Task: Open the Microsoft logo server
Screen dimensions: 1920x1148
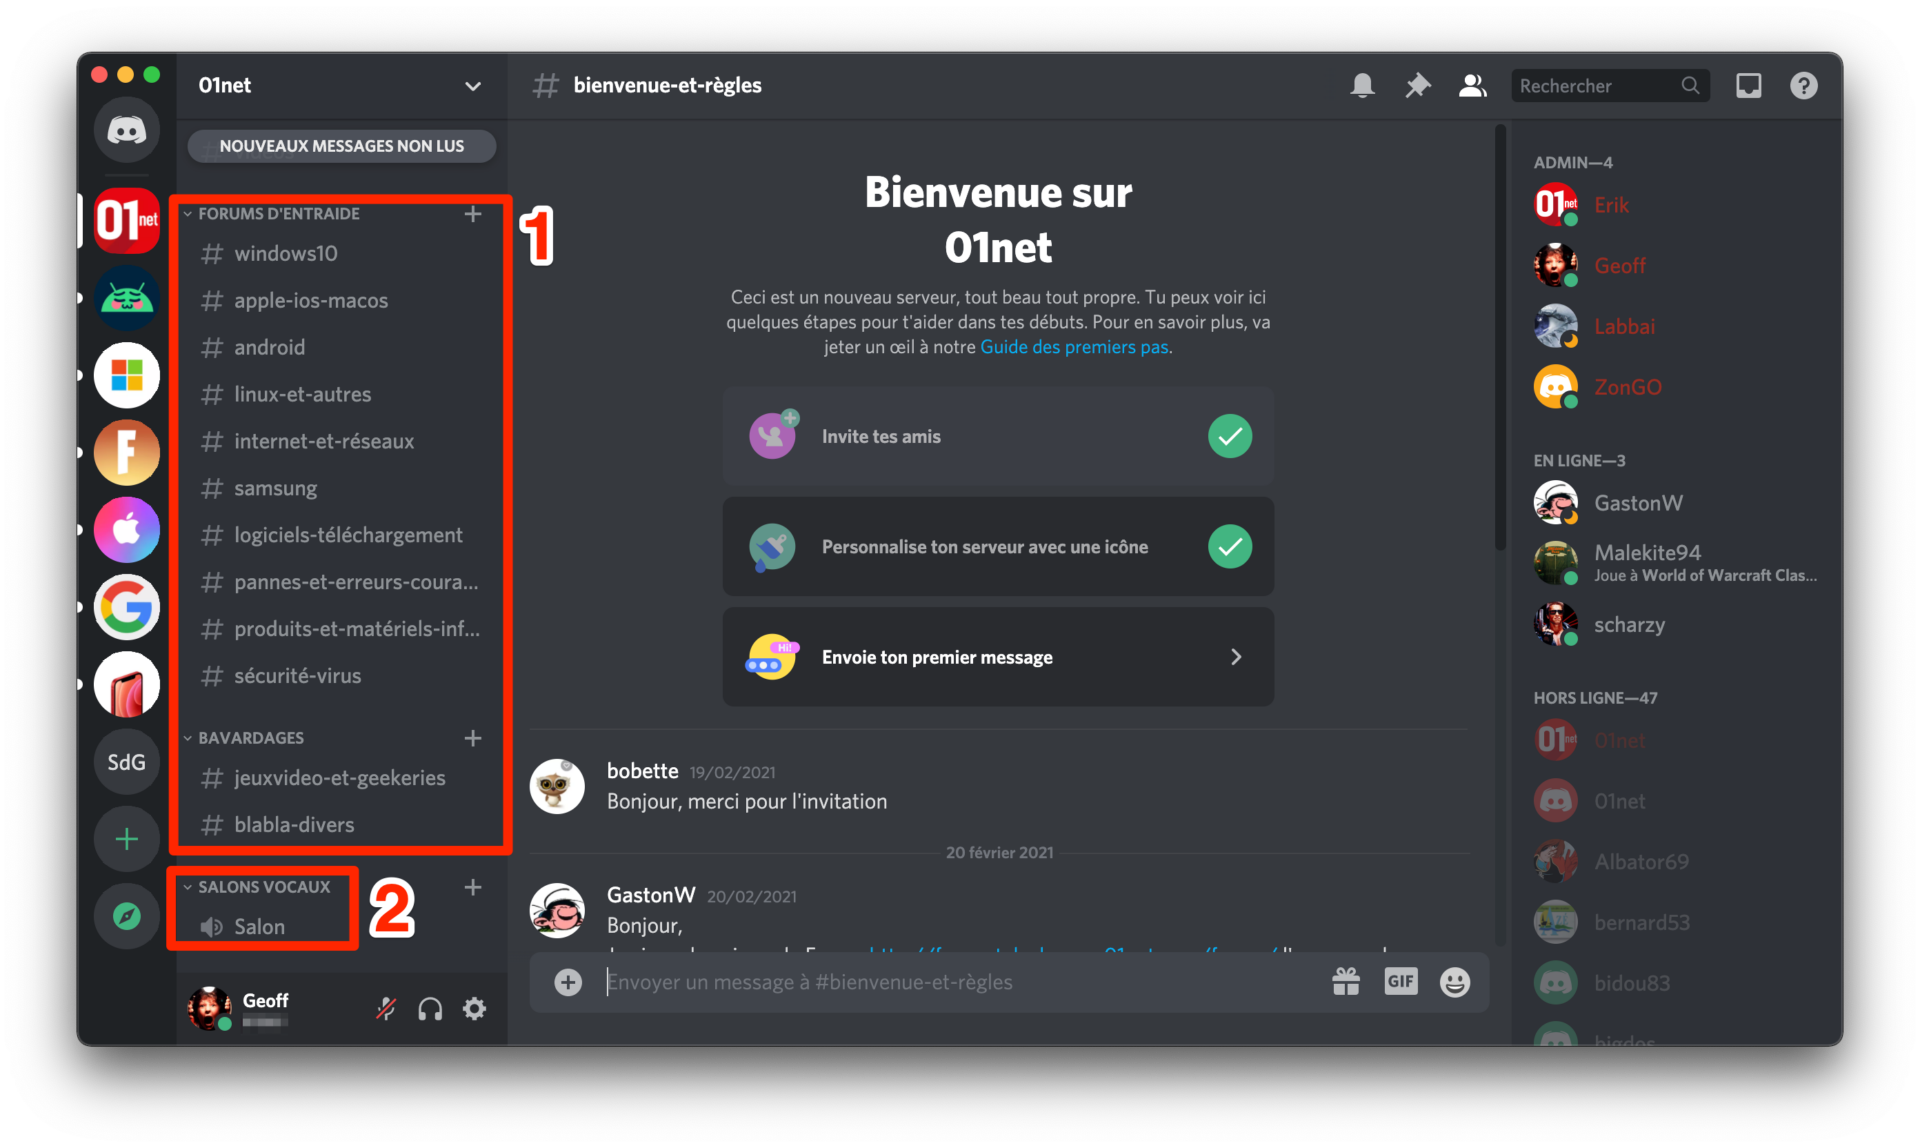Action: 127,375
